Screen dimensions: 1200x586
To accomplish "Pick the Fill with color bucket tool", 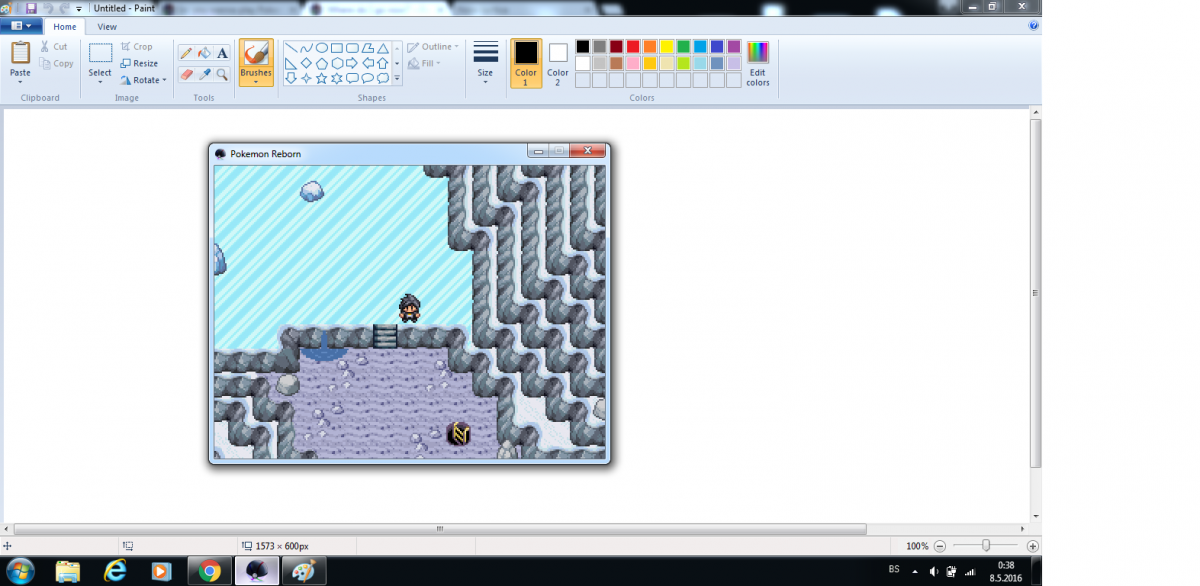I will (x=204, y=53).
